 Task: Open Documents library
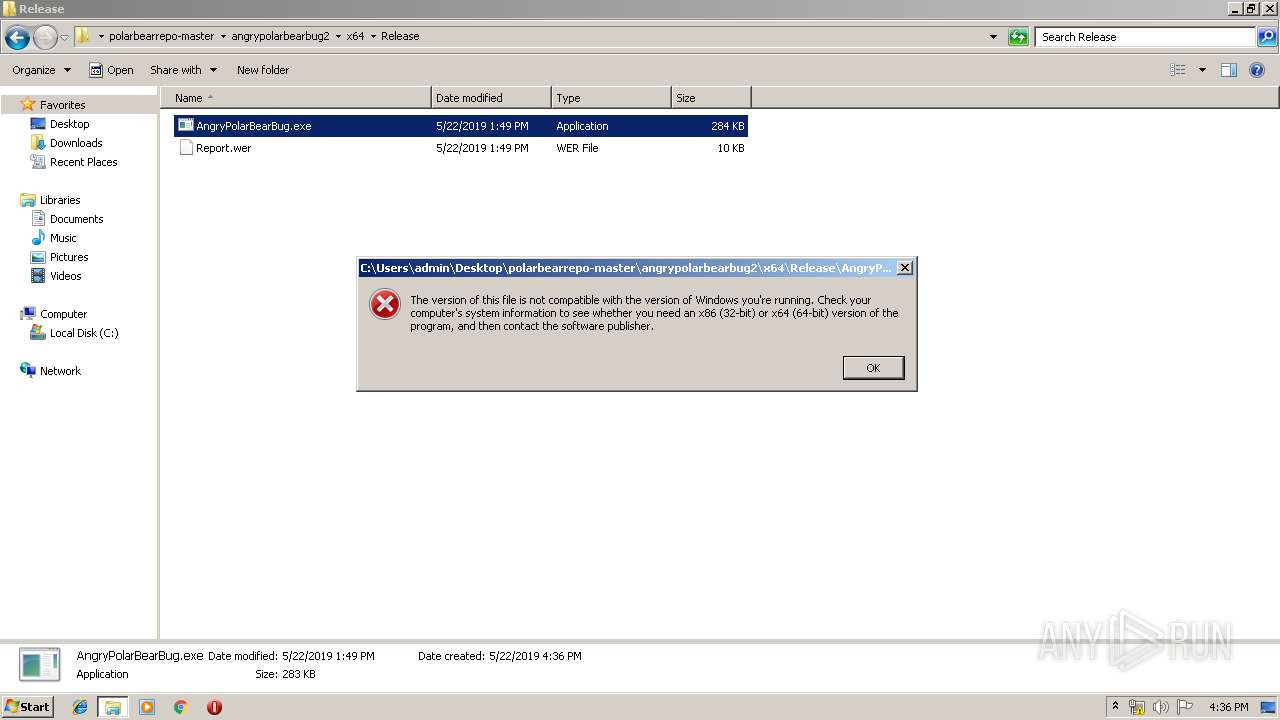pos(76,219)
